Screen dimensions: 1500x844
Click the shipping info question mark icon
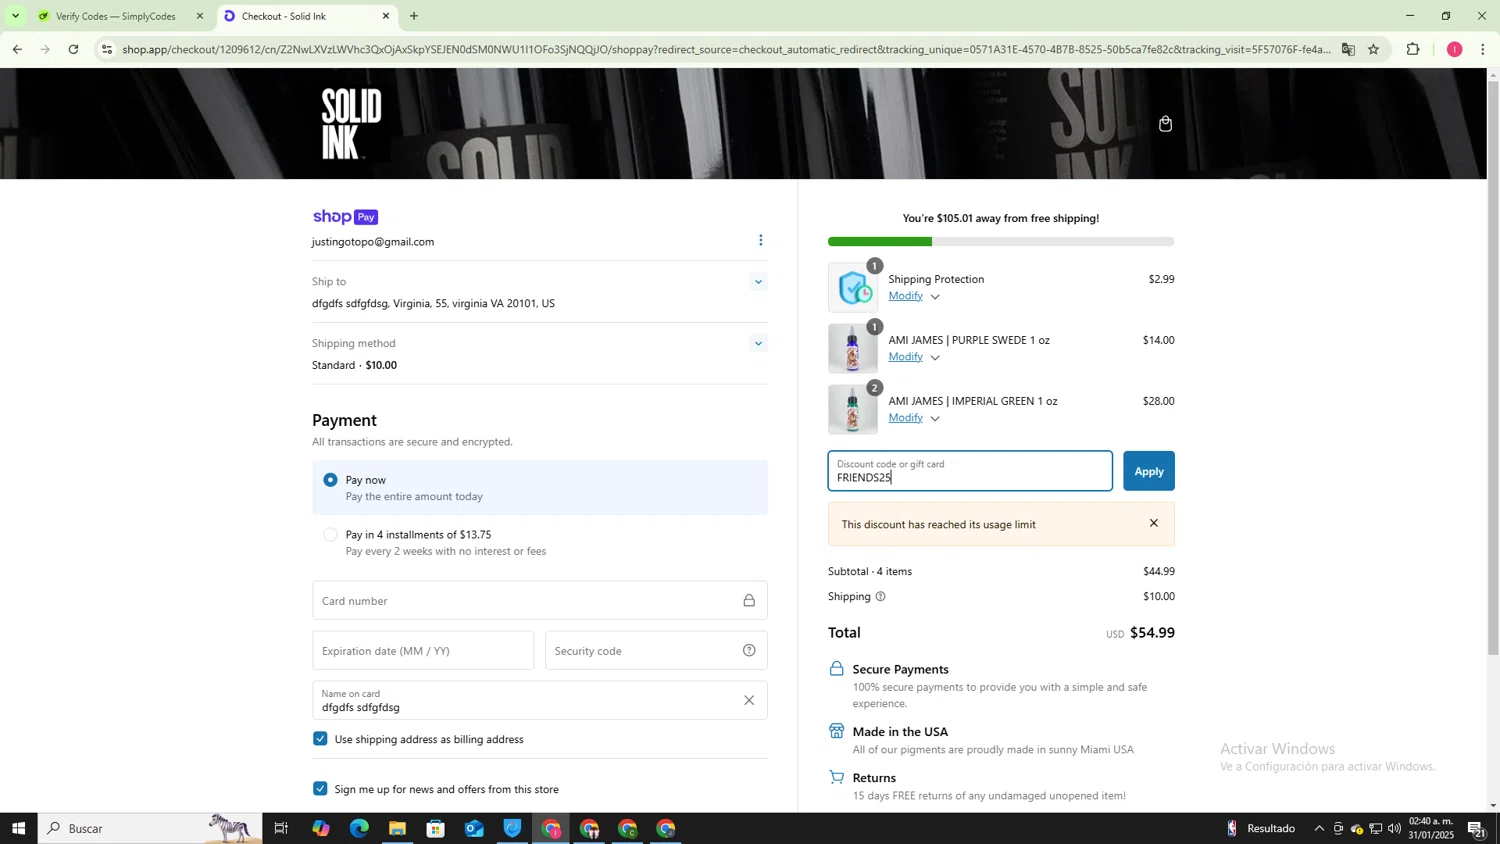point(880,597)
